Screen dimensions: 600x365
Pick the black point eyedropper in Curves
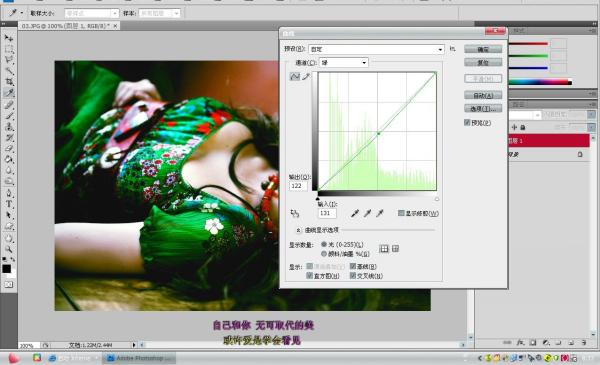[x=355, y=213]
